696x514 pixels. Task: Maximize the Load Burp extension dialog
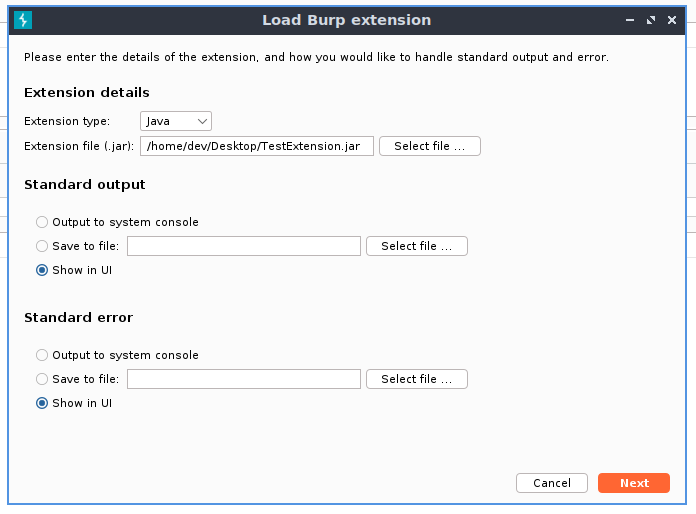pos(651,20)
